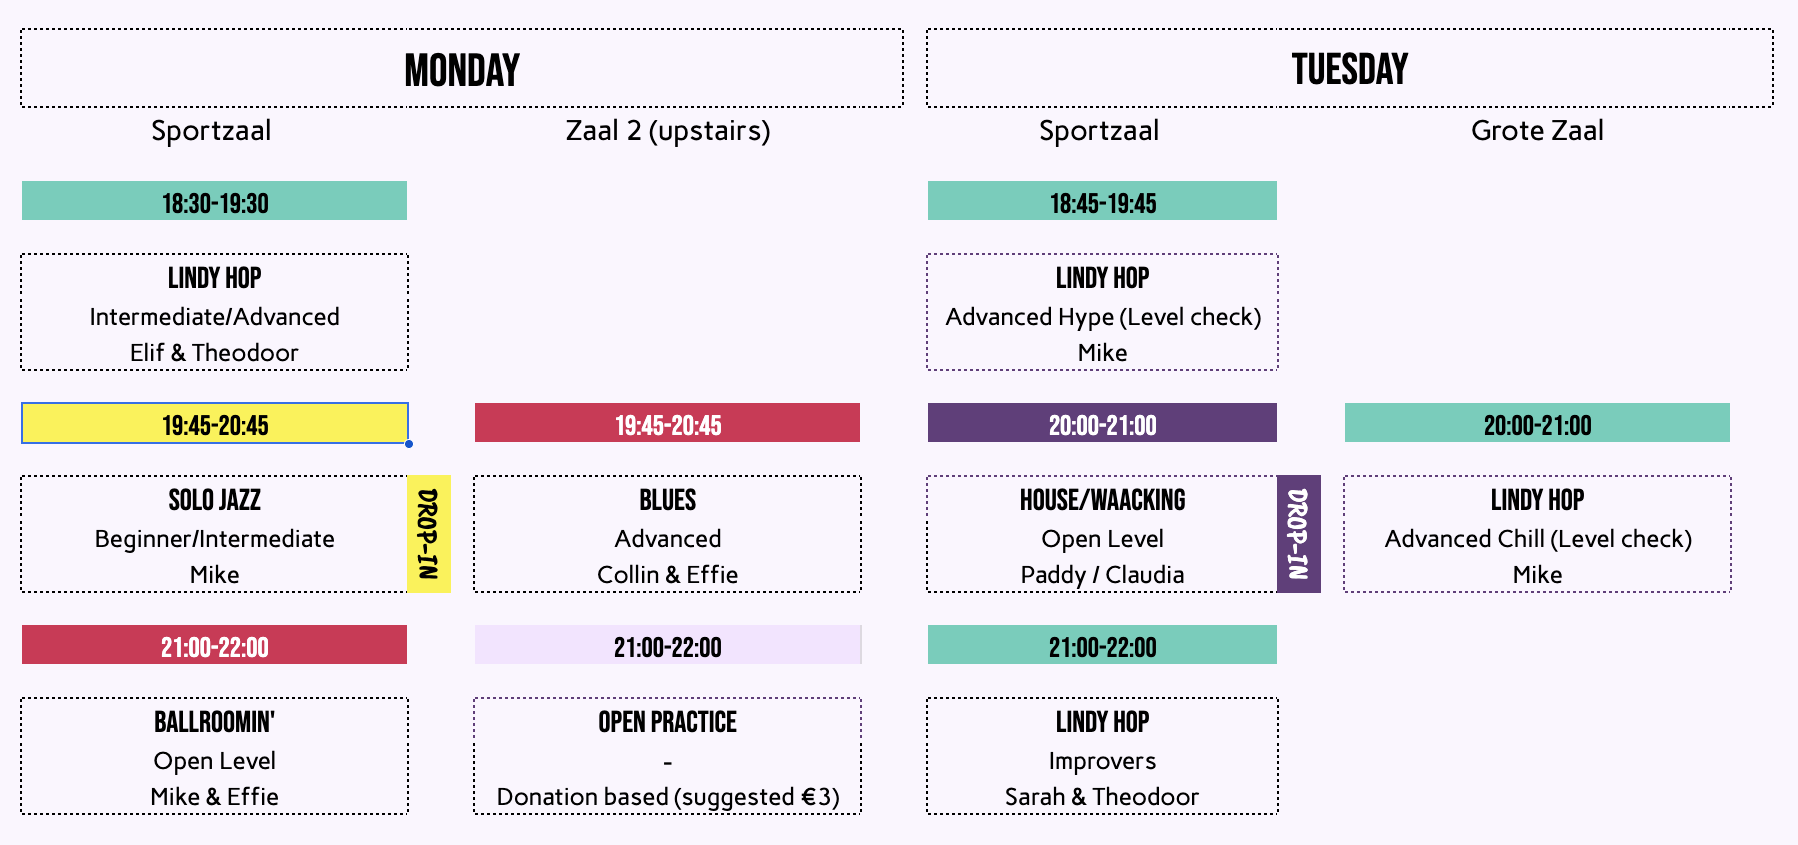The height and width of the screenshot is (845, 1798).
Task: Click the Lindy Hop Advanced Chill box
Action: pyautogui.click(x=1537, y=535)
